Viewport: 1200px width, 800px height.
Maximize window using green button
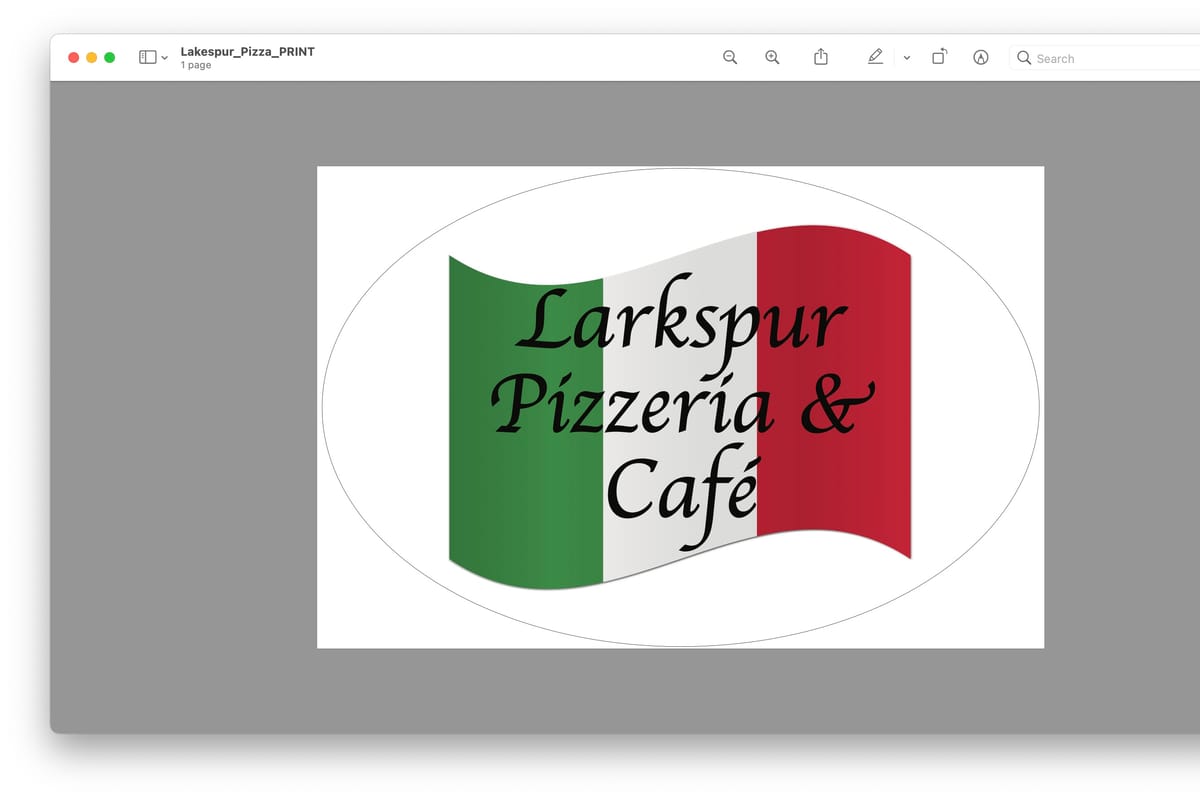pos(110,58)
